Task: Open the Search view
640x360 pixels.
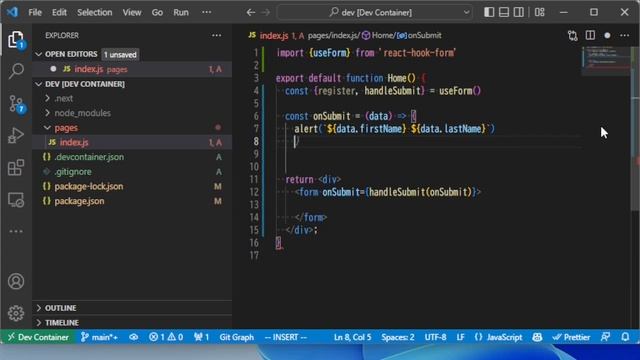Action: [x=16, y=71]
